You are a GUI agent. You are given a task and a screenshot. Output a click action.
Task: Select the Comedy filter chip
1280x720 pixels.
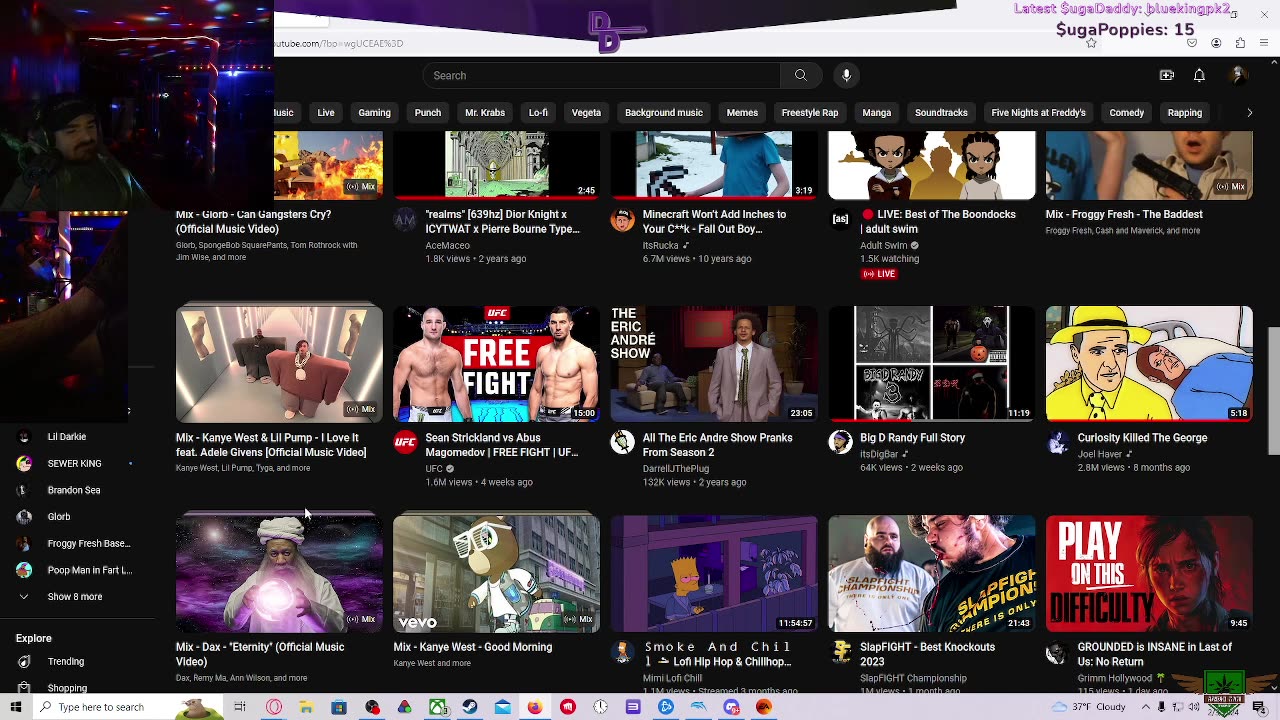(1126, 112)
